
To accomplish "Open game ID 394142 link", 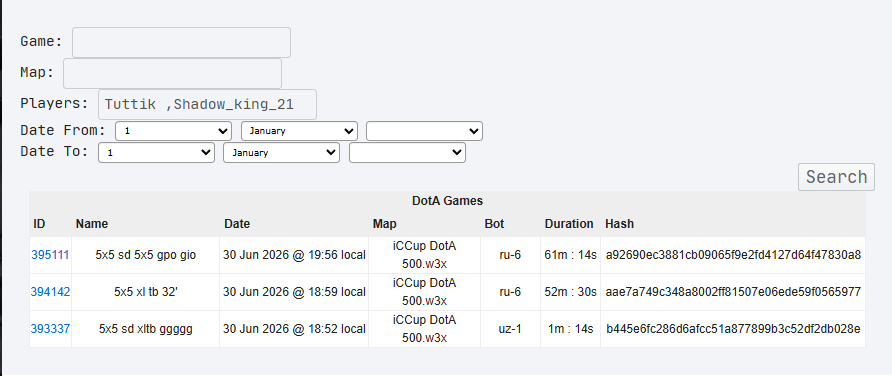I will click(x=50, y=292).
